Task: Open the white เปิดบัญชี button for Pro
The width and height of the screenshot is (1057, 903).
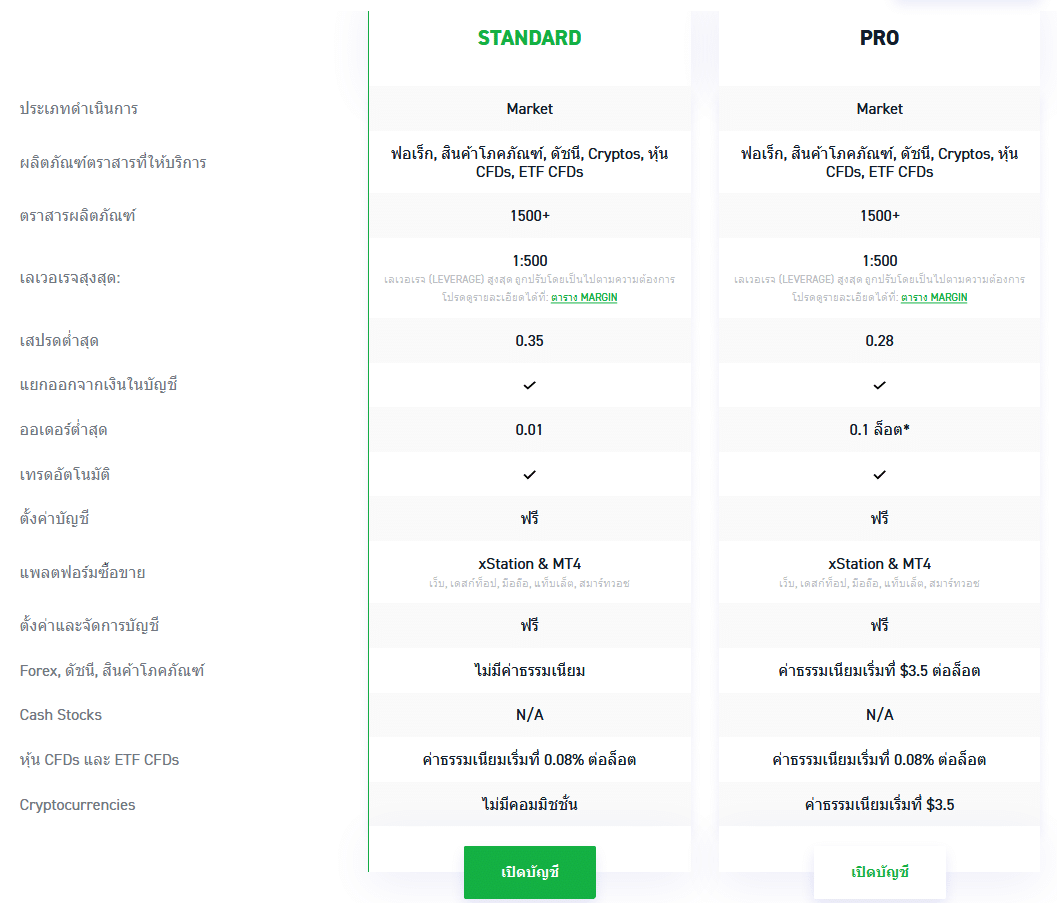Action: point(879,872)
